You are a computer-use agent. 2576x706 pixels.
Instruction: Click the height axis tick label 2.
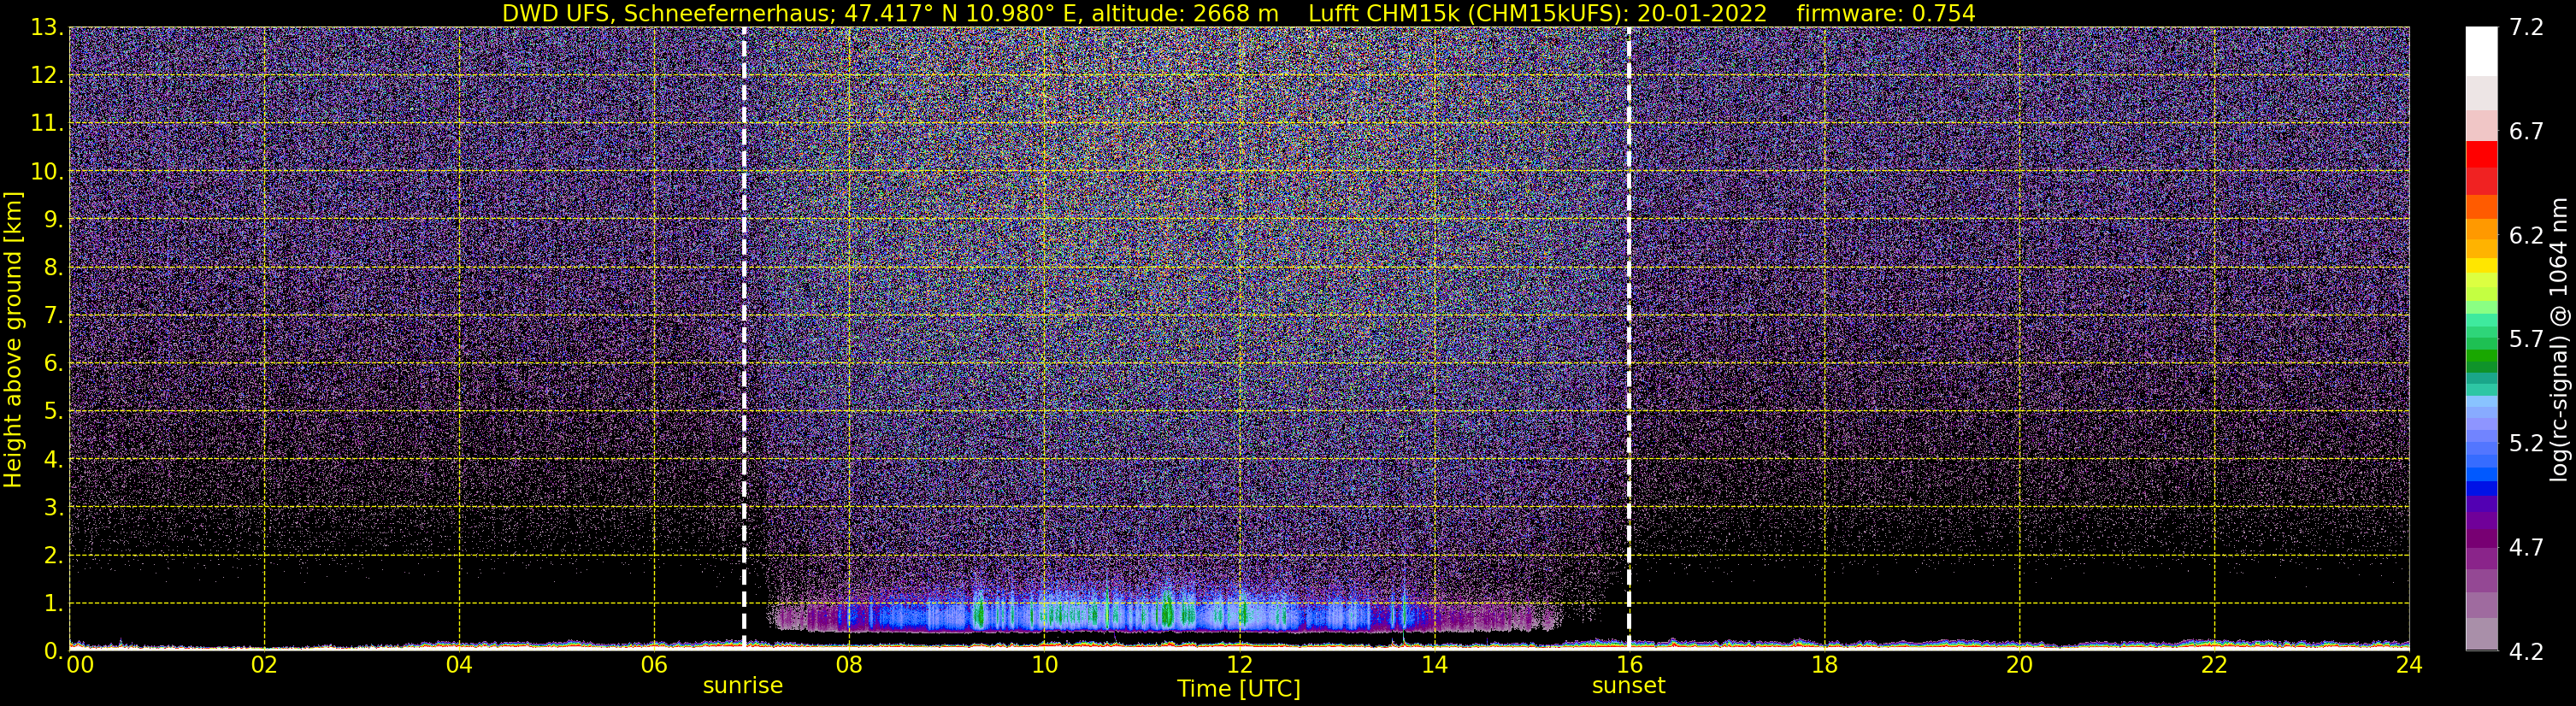(x=53, y=555)
